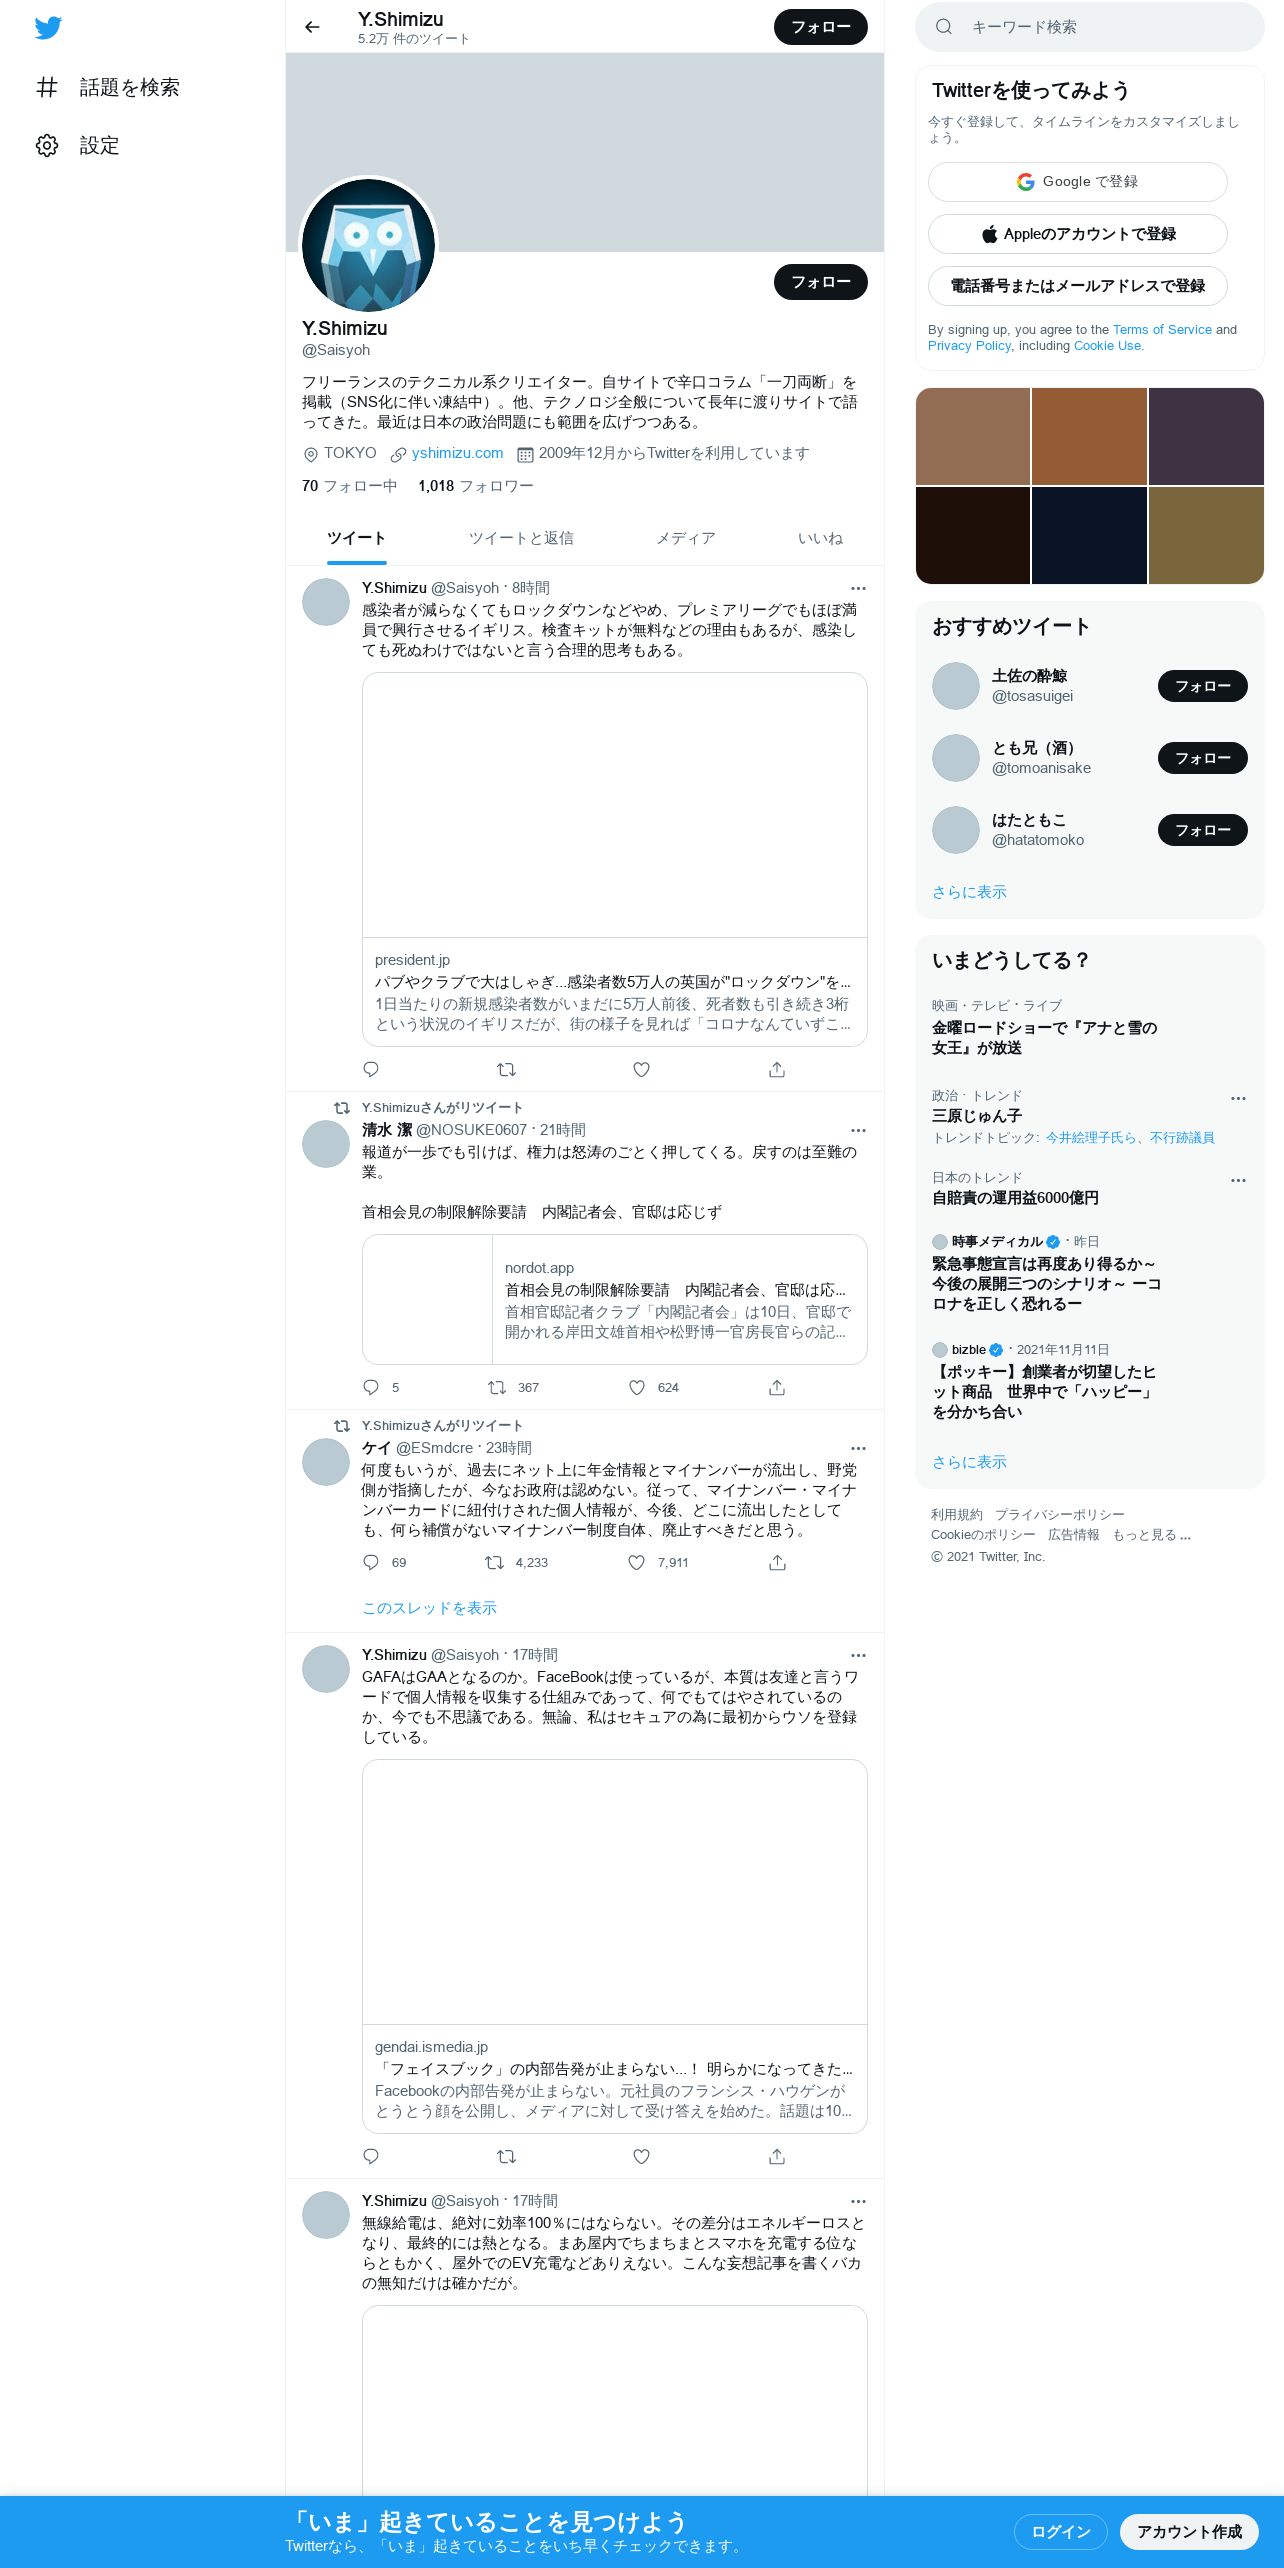
Task: Like the GAFA Facebook tweet
Action: point(641,2156)
